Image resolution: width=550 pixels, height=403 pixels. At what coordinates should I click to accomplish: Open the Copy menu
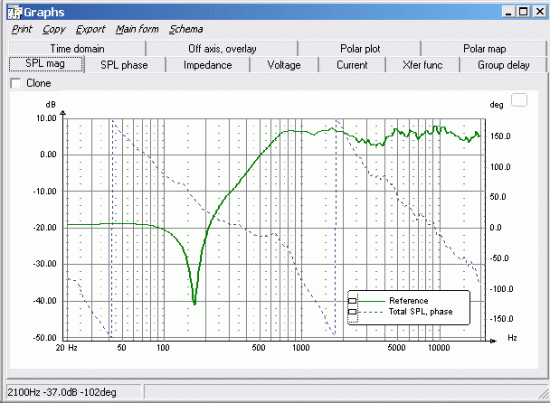[x=54, y=29]
